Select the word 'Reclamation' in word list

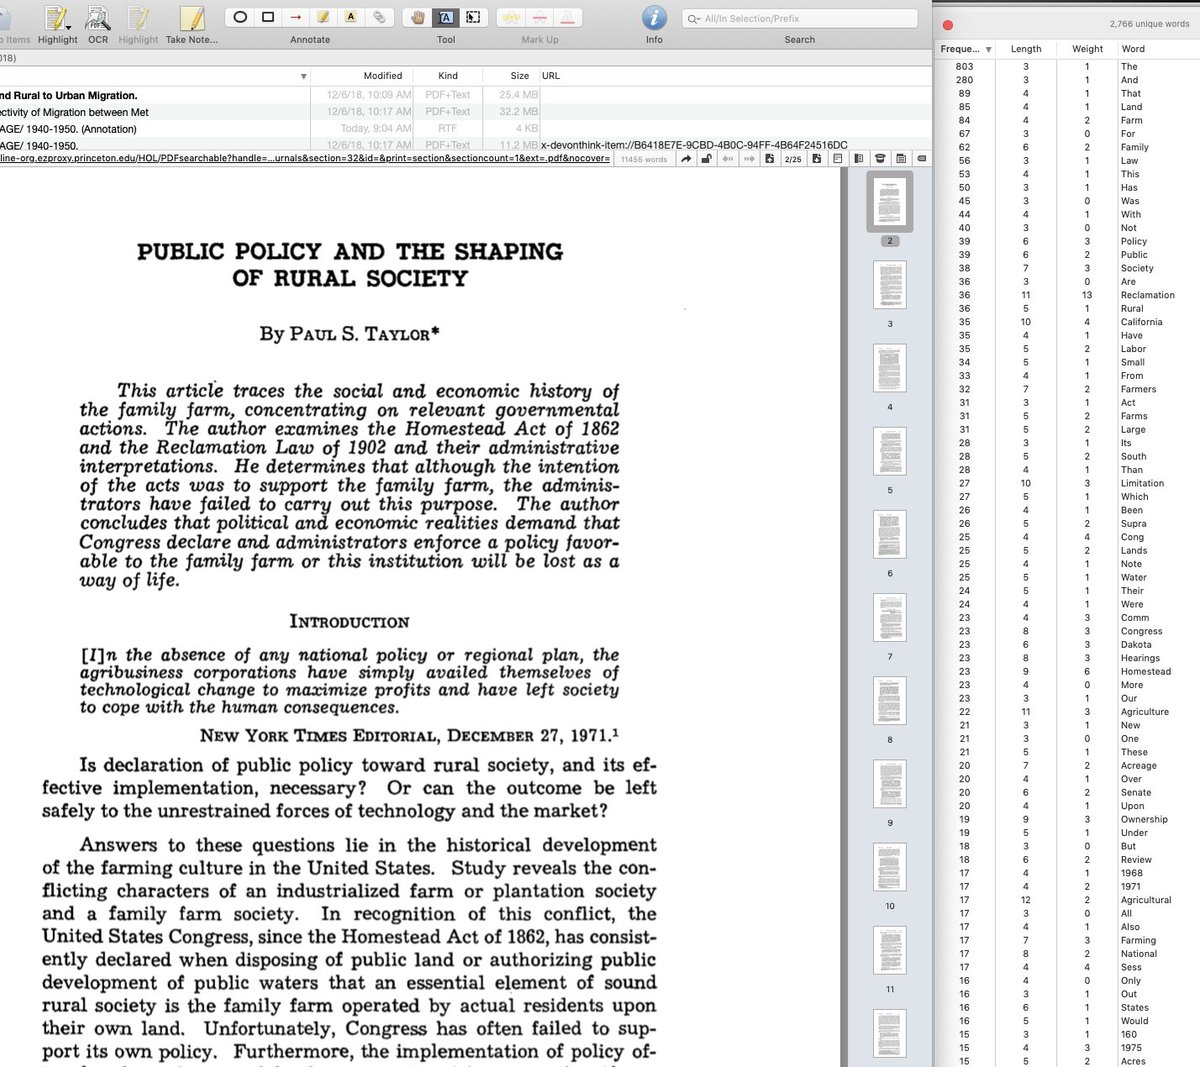(1147, 295)
